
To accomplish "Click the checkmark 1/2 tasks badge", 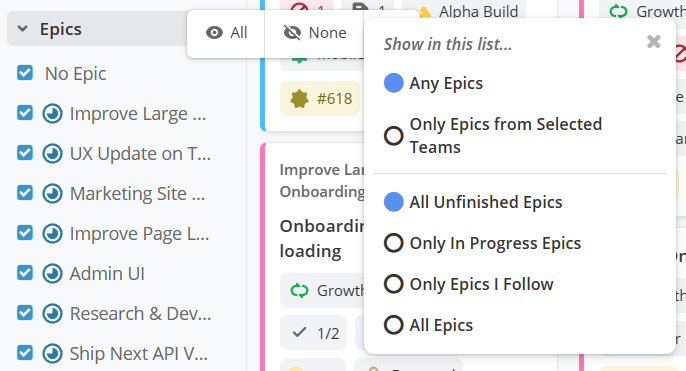I will pos(314,333).
